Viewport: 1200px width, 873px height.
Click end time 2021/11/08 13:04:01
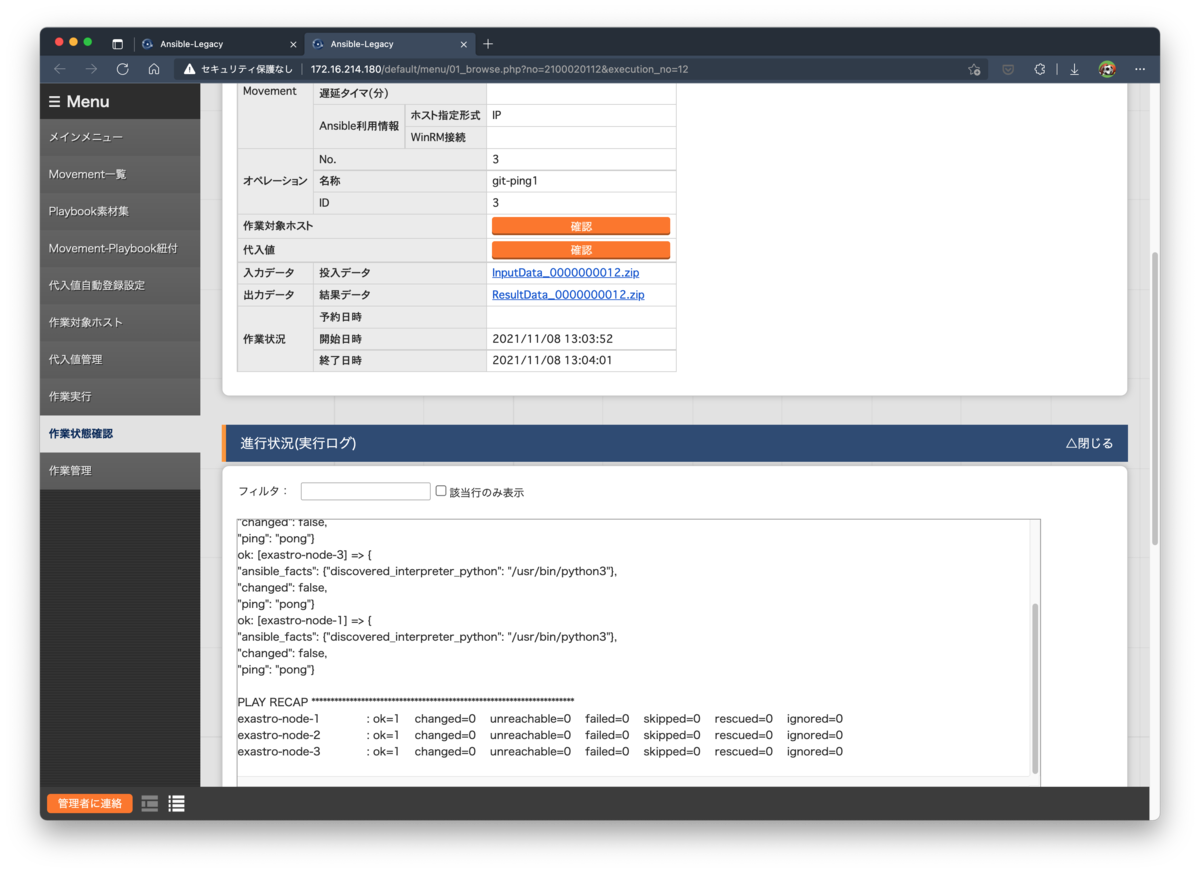pos(552,360)
